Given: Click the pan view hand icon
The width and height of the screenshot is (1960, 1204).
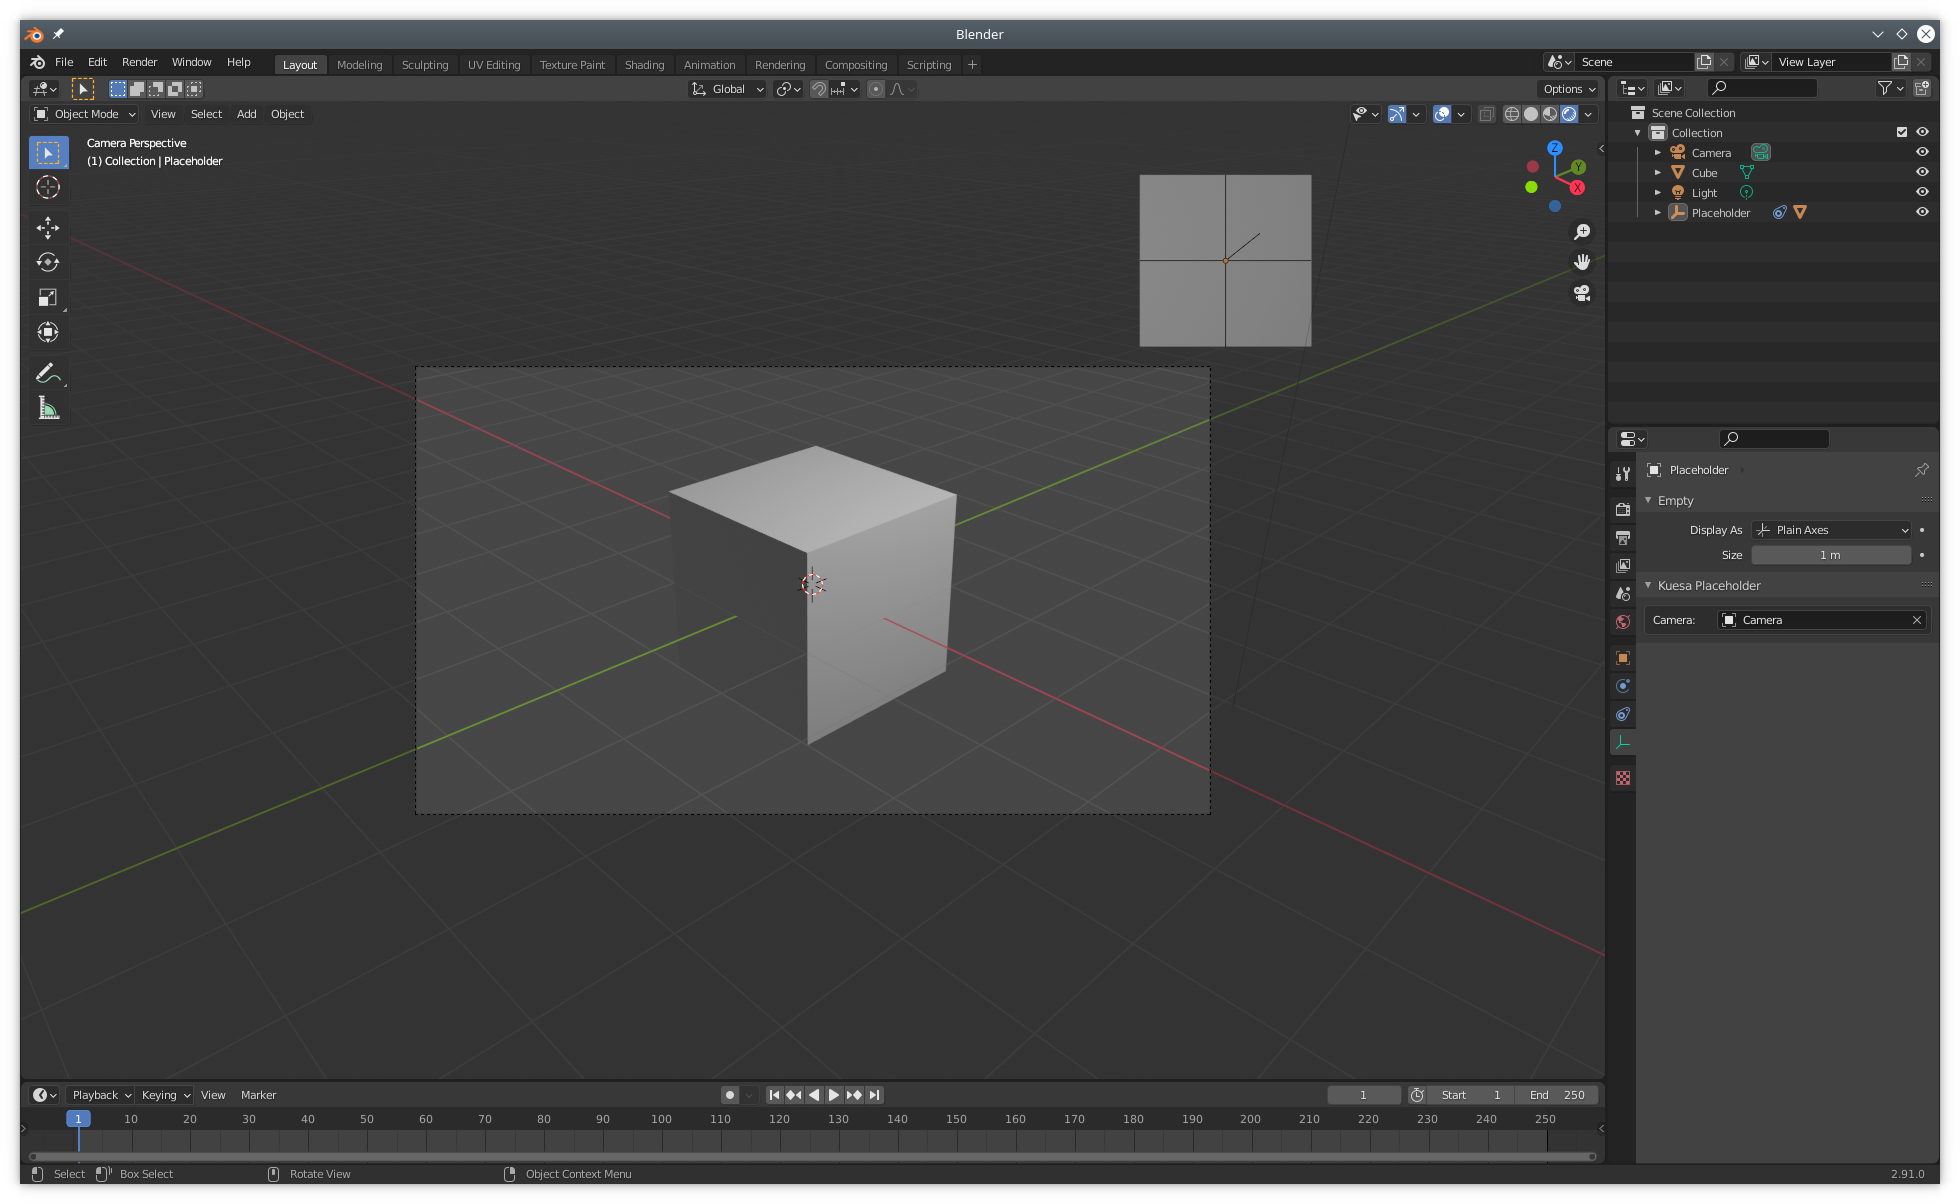Looking at the screenshot, I should [1582, 262].
